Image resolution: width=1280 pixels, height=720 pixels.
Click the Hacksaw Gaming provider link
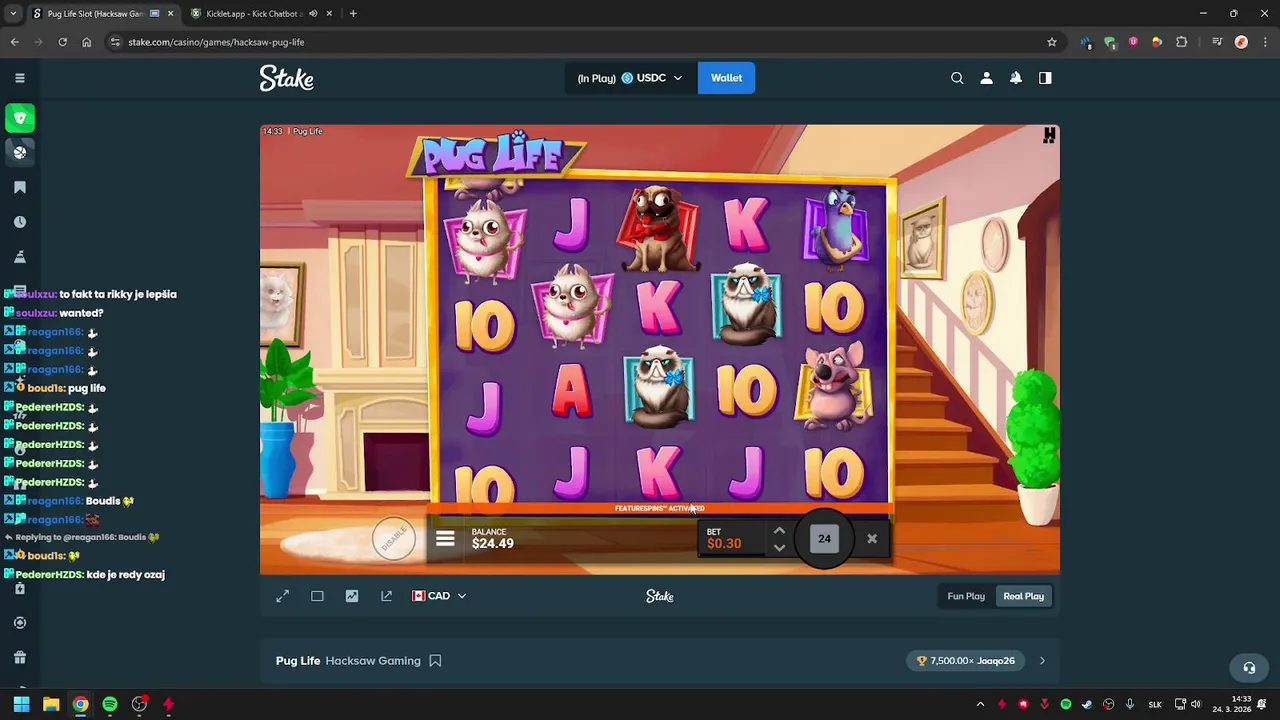373,661
